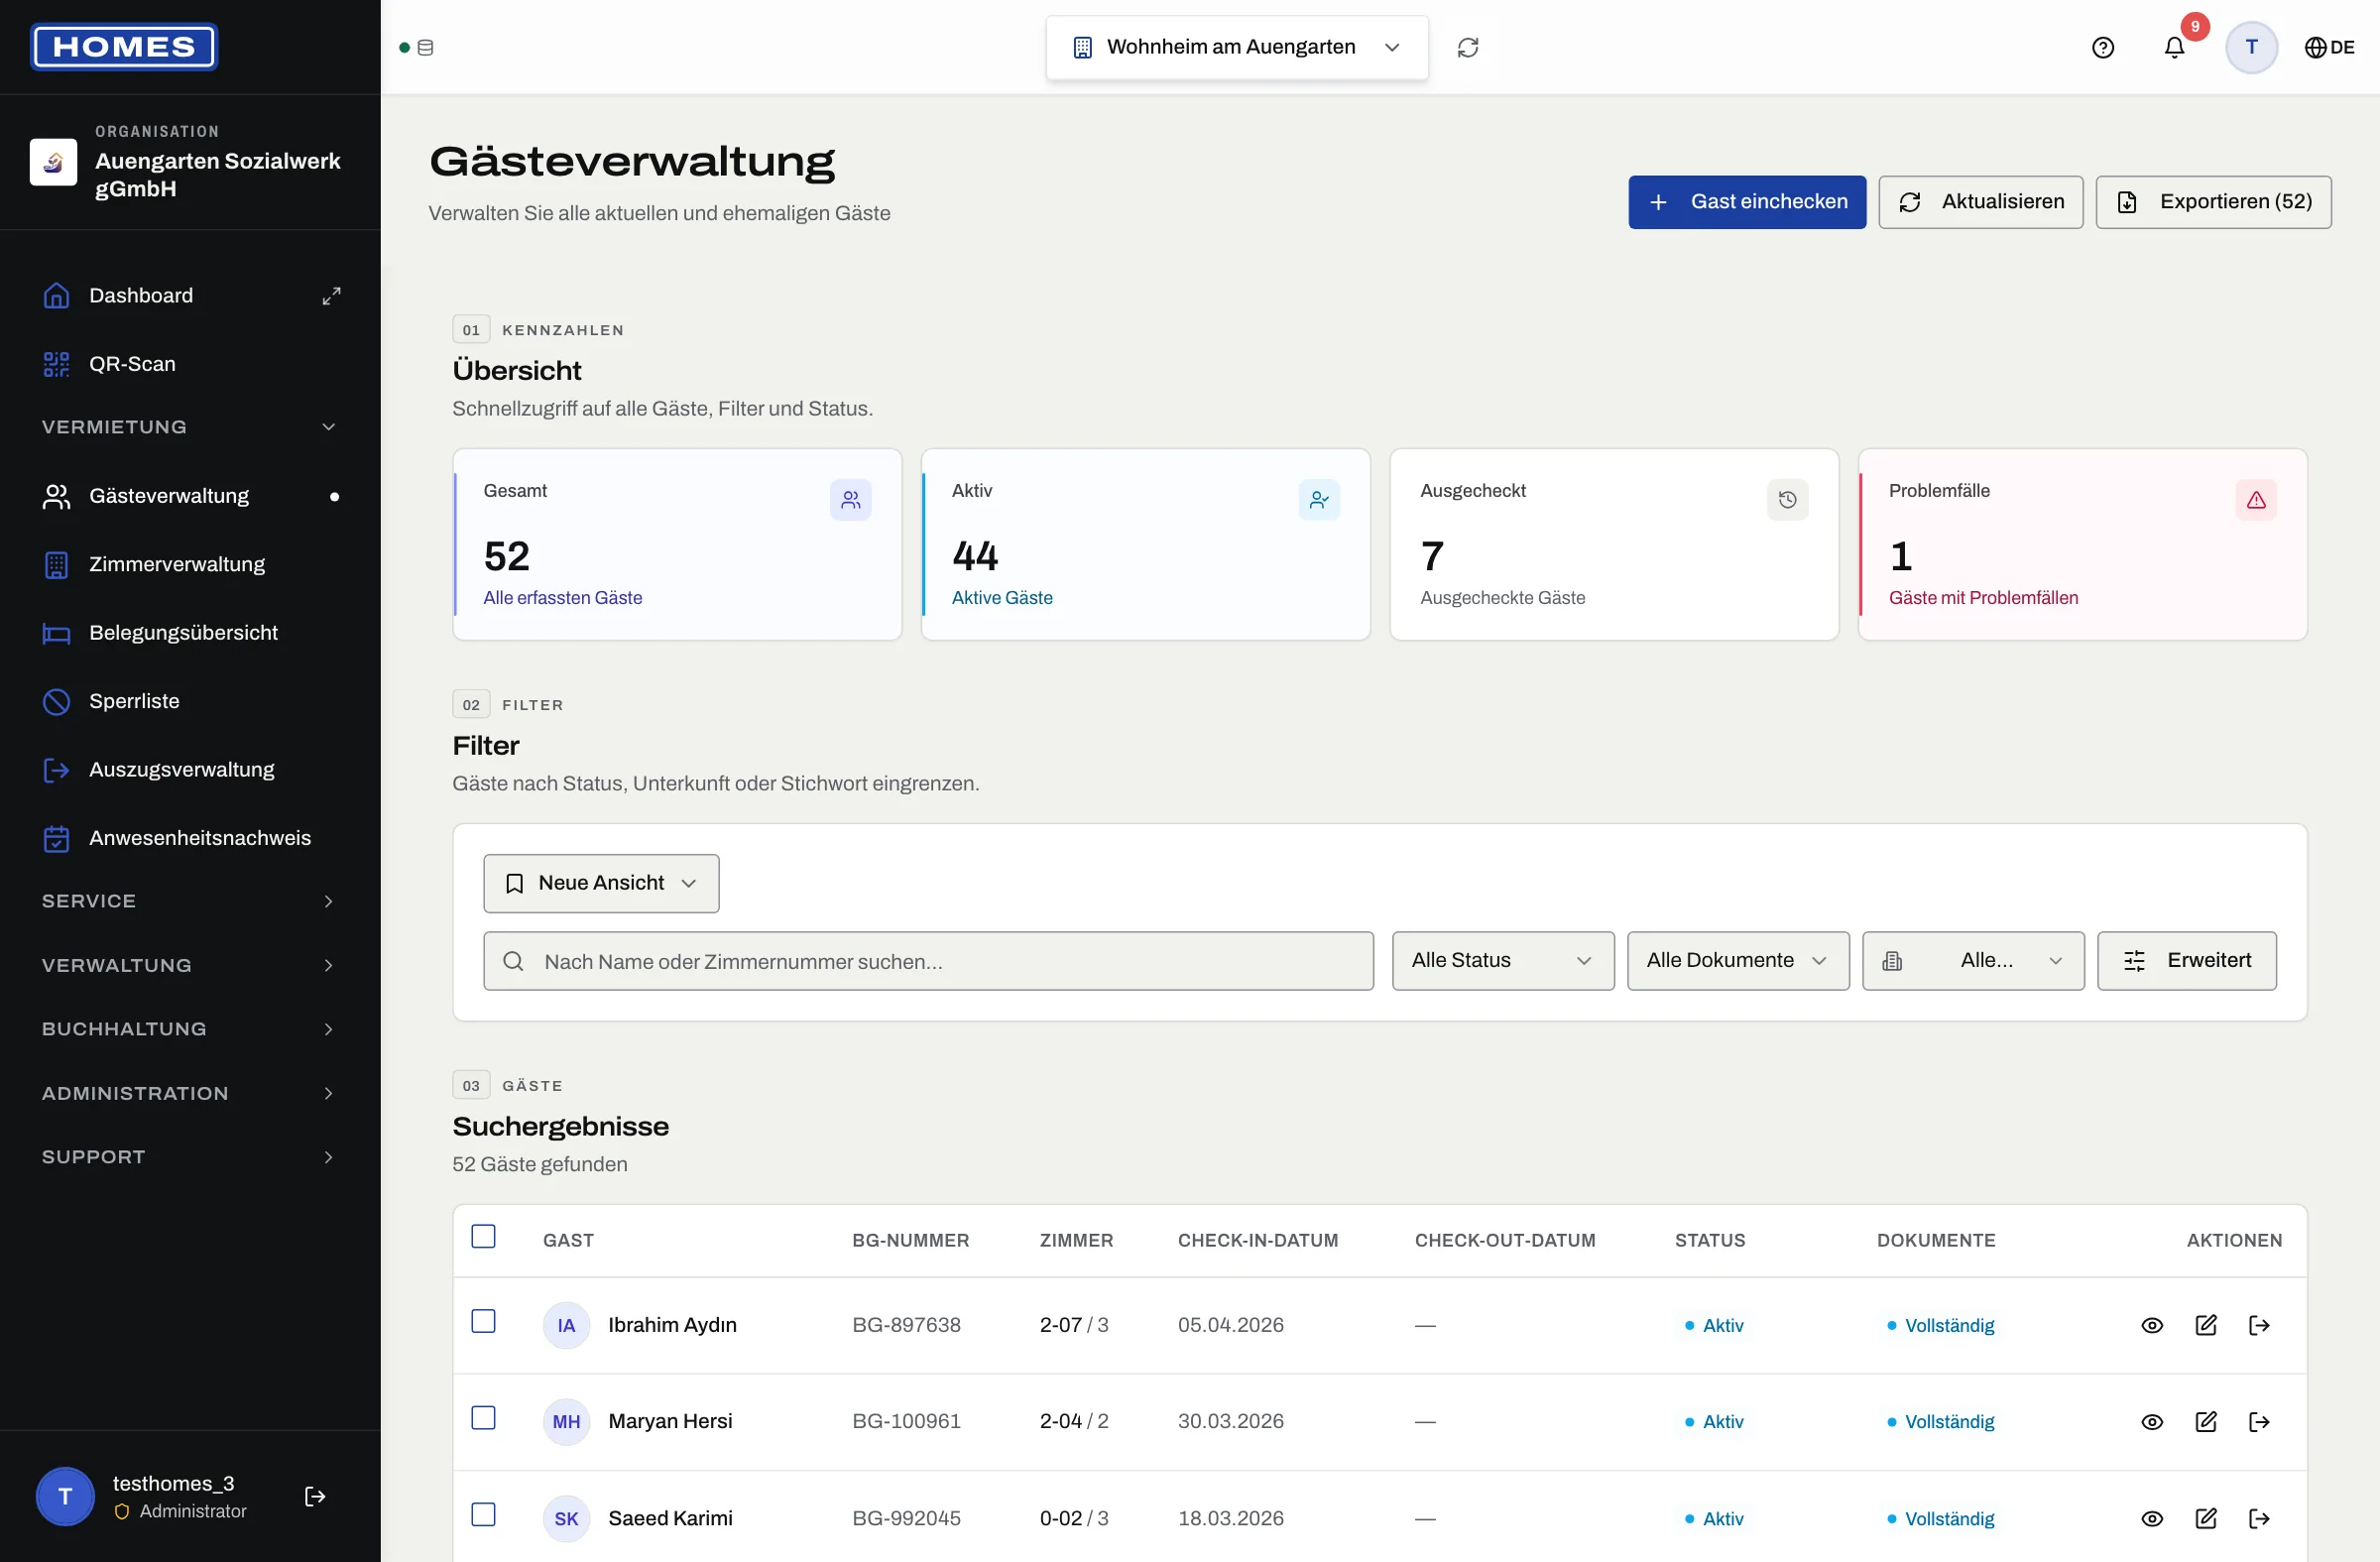Viewport: 2380px width, 1562px height.
Task: Click the name or room search field
Action: (x=928, y=961)
